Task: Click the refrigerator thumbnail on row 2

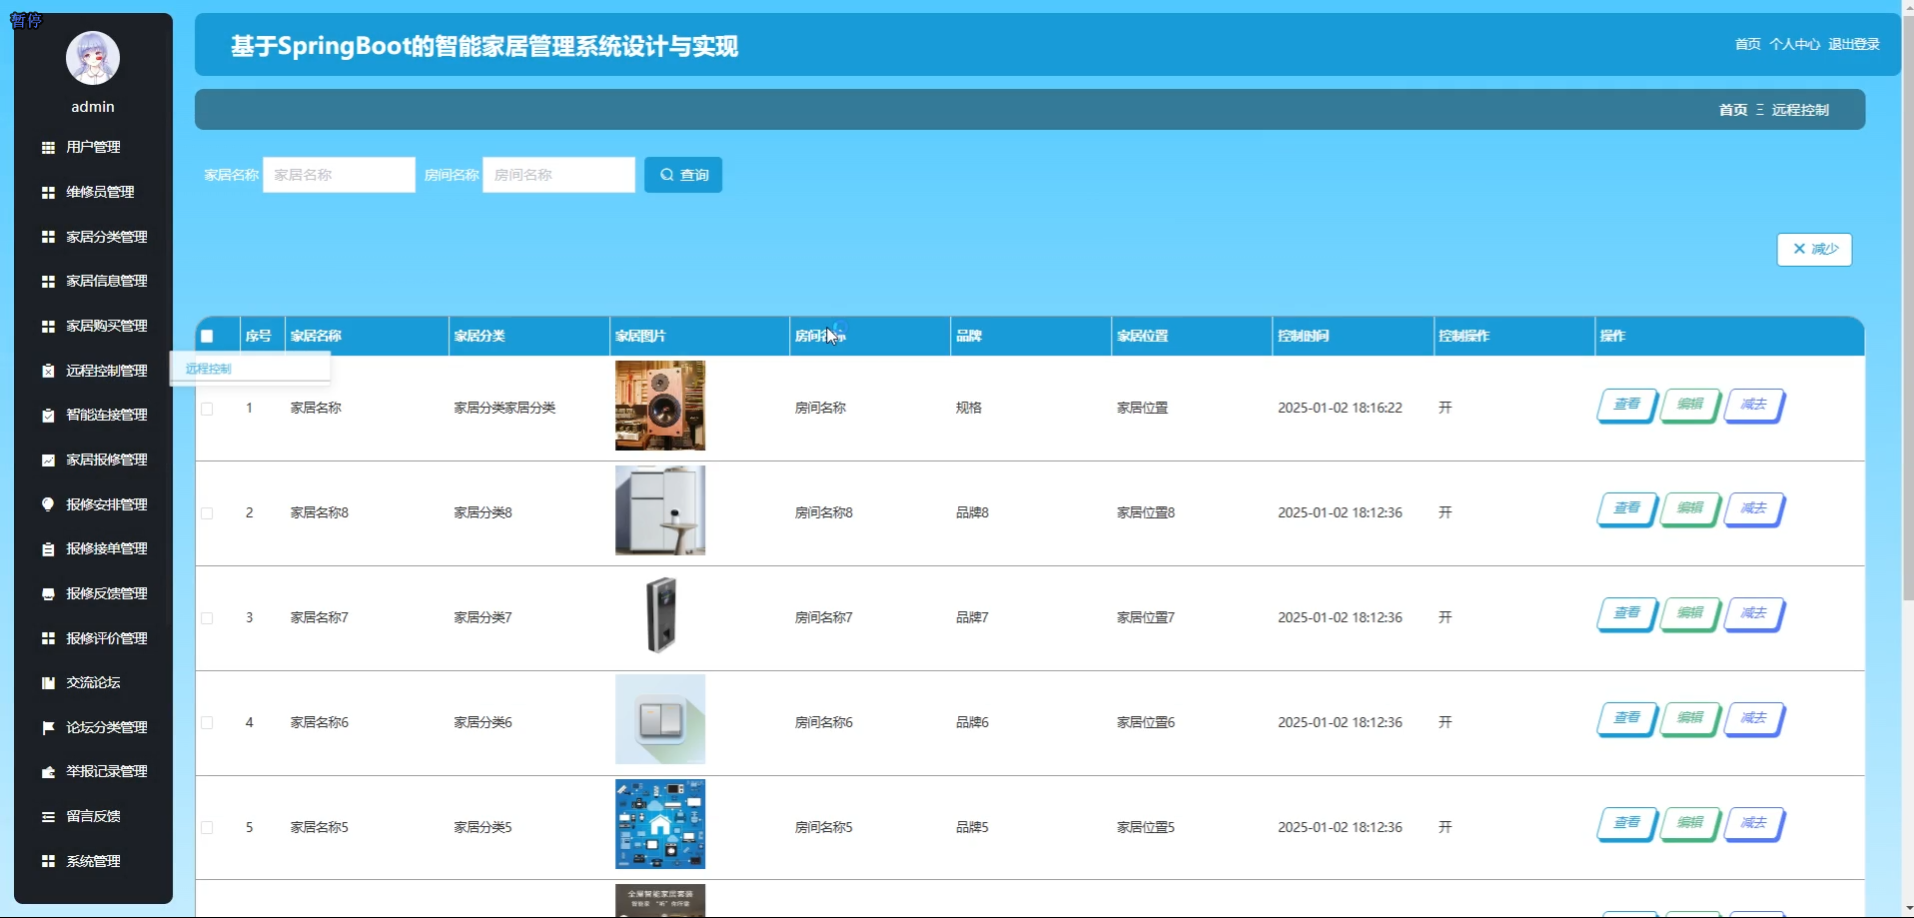Action: pos(659,510)
